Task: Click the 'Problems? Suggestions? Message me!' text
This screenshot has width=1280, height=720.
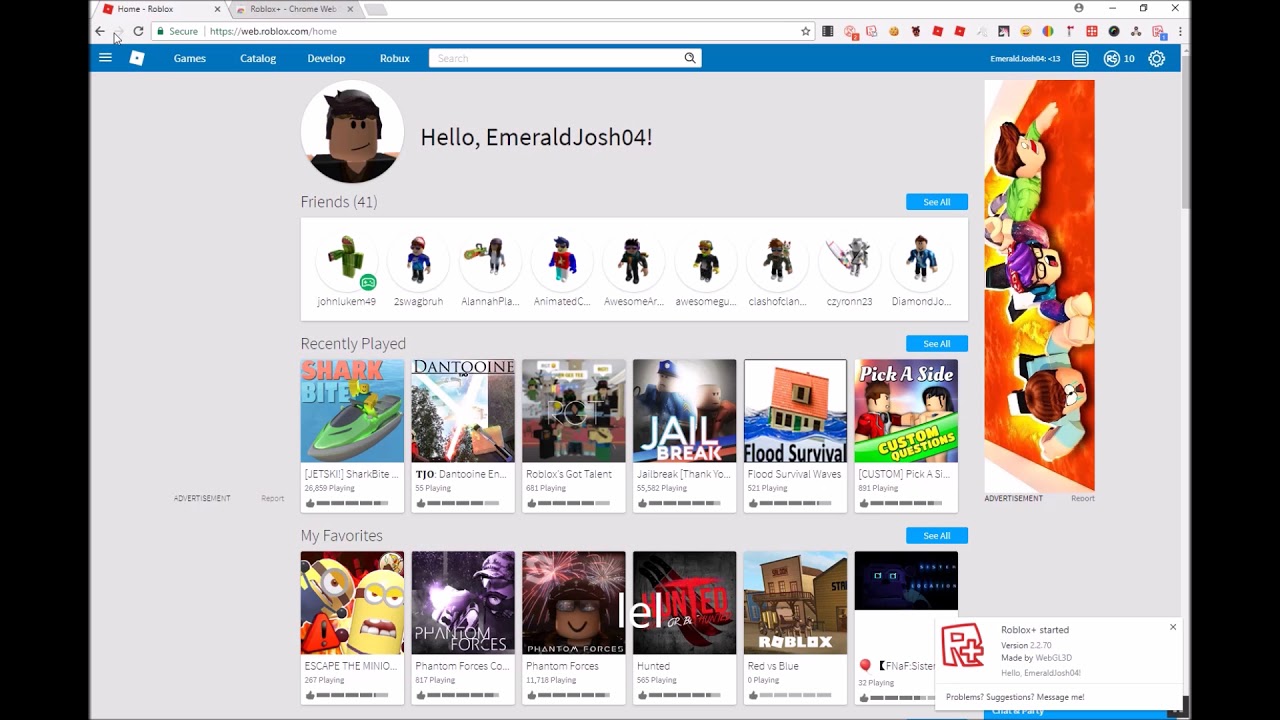Action: [x=1015, y=697]
